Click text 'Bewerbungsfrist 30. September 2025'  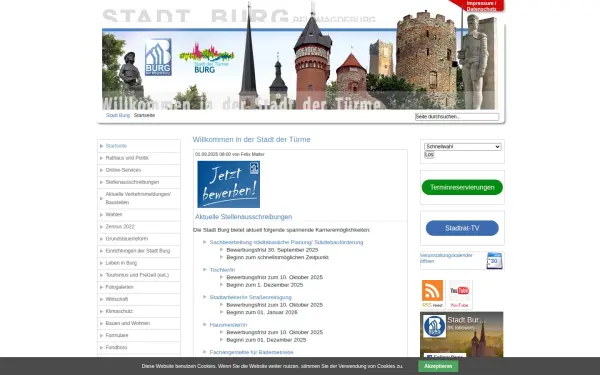coord(272,250)
